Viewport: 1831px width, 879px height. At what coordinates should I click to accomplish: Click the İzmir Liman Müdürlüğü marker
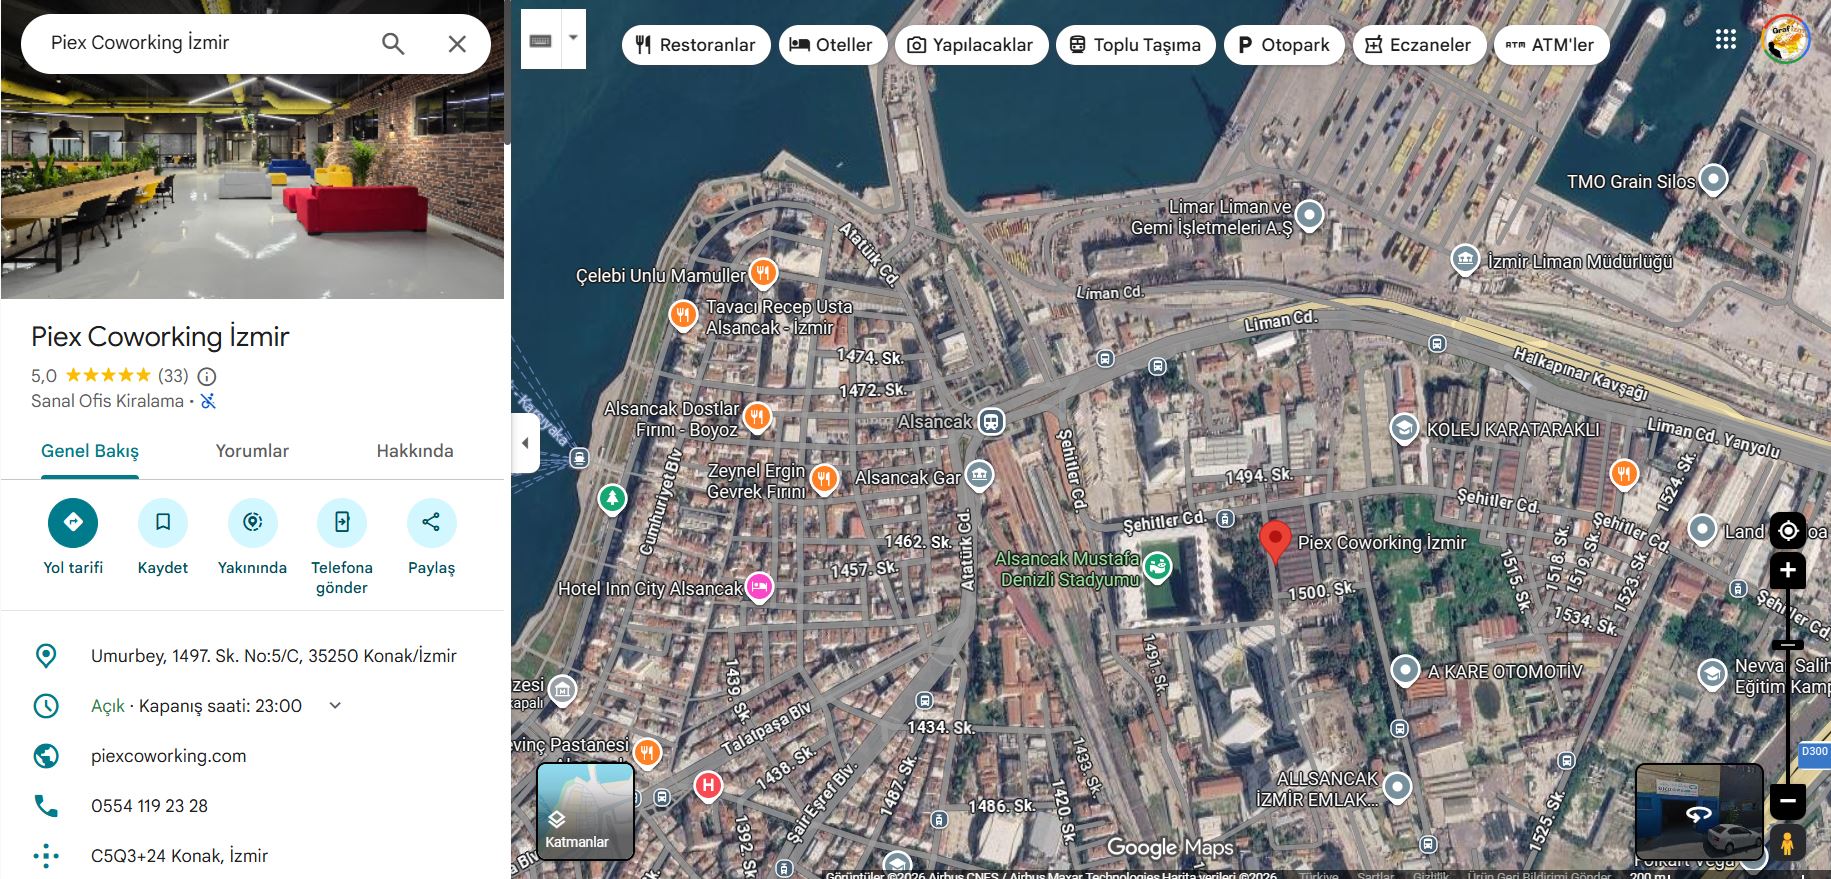1465,260
